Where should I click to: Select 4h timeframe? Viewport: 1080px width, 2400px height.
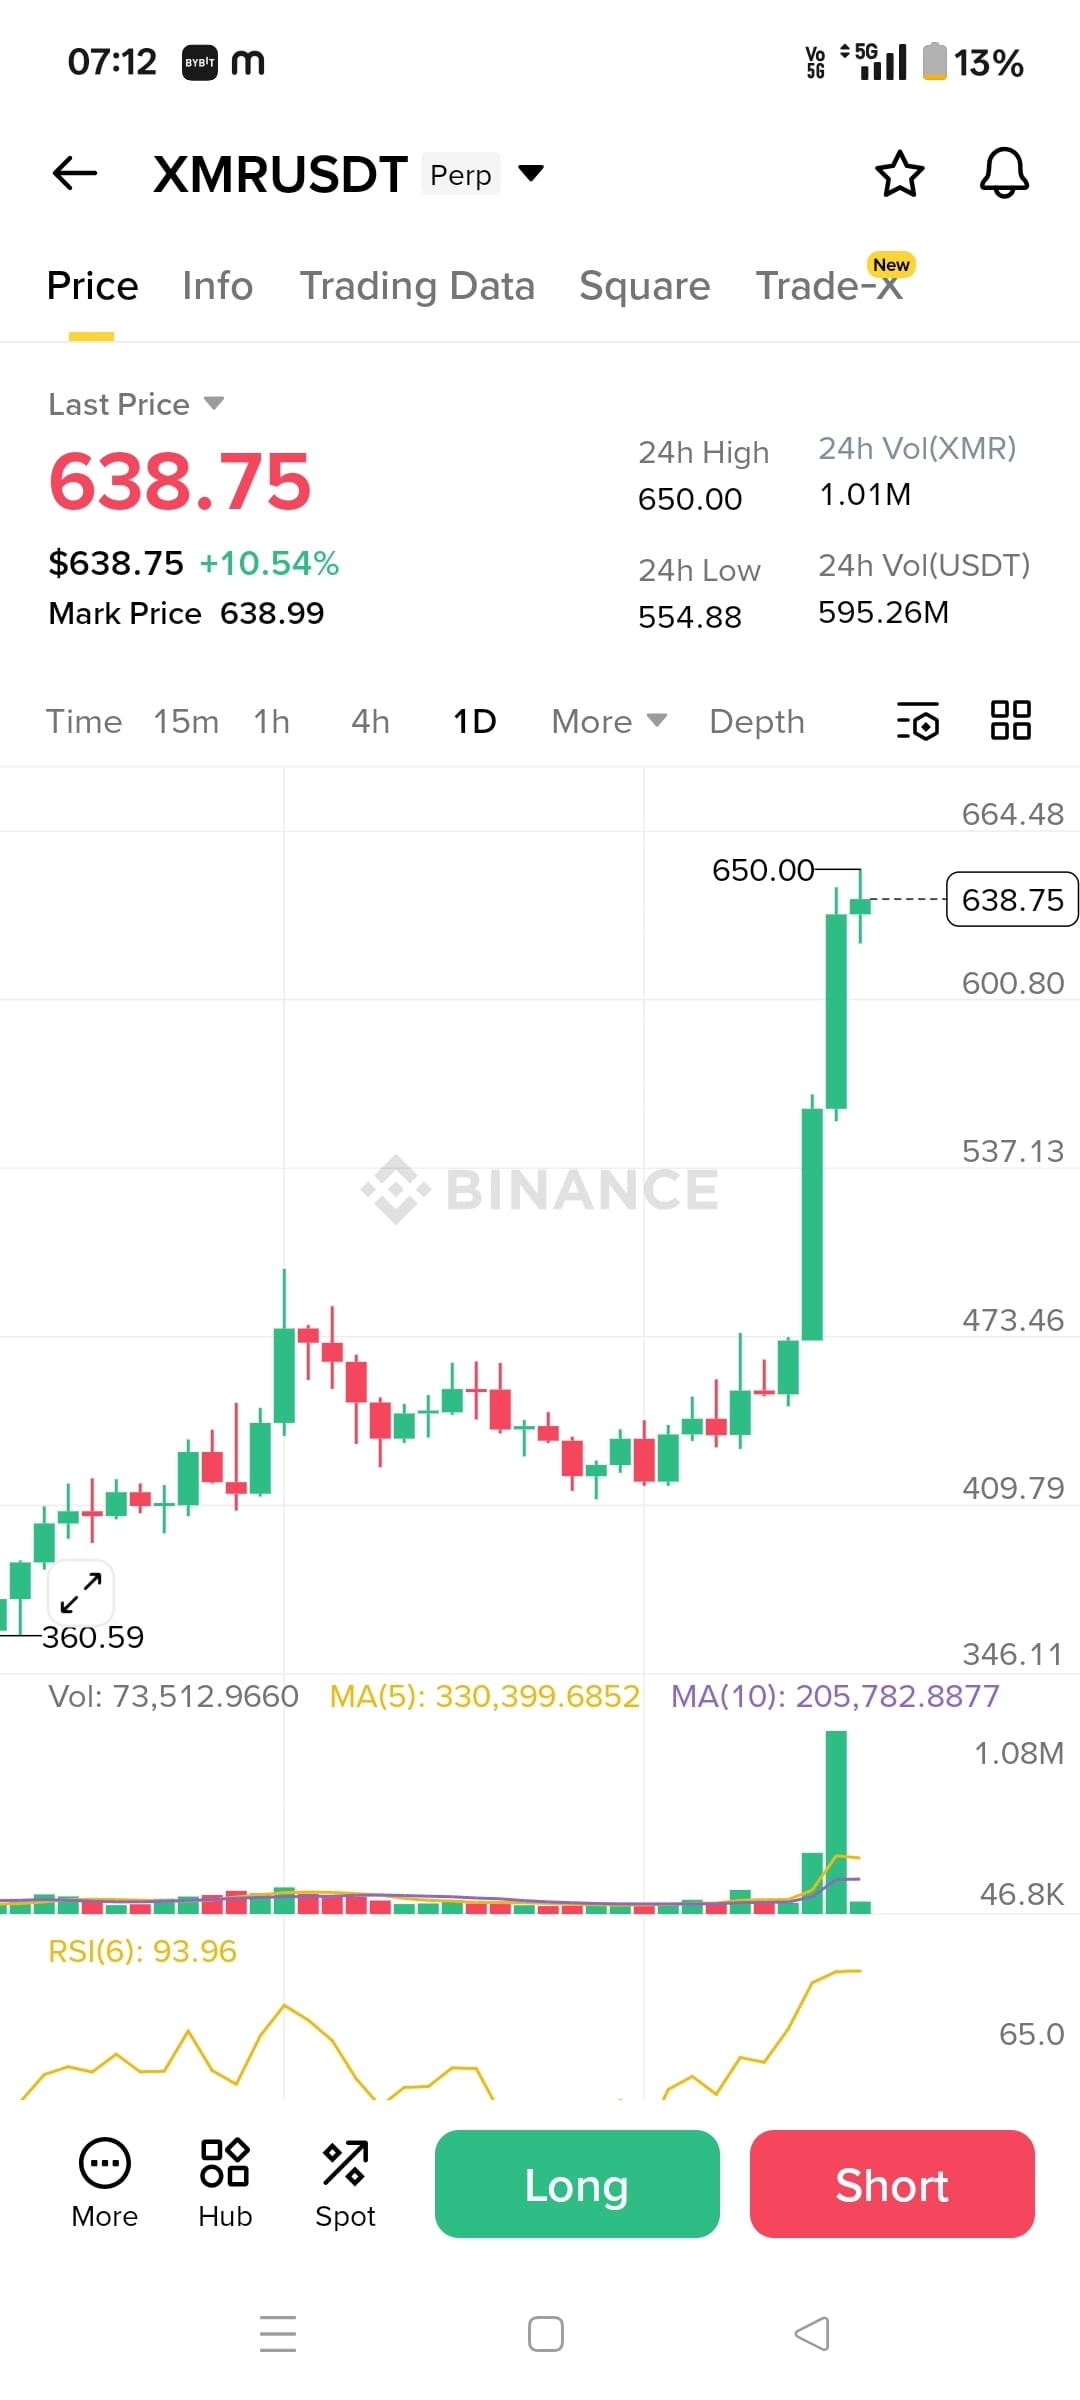[370, 721]
